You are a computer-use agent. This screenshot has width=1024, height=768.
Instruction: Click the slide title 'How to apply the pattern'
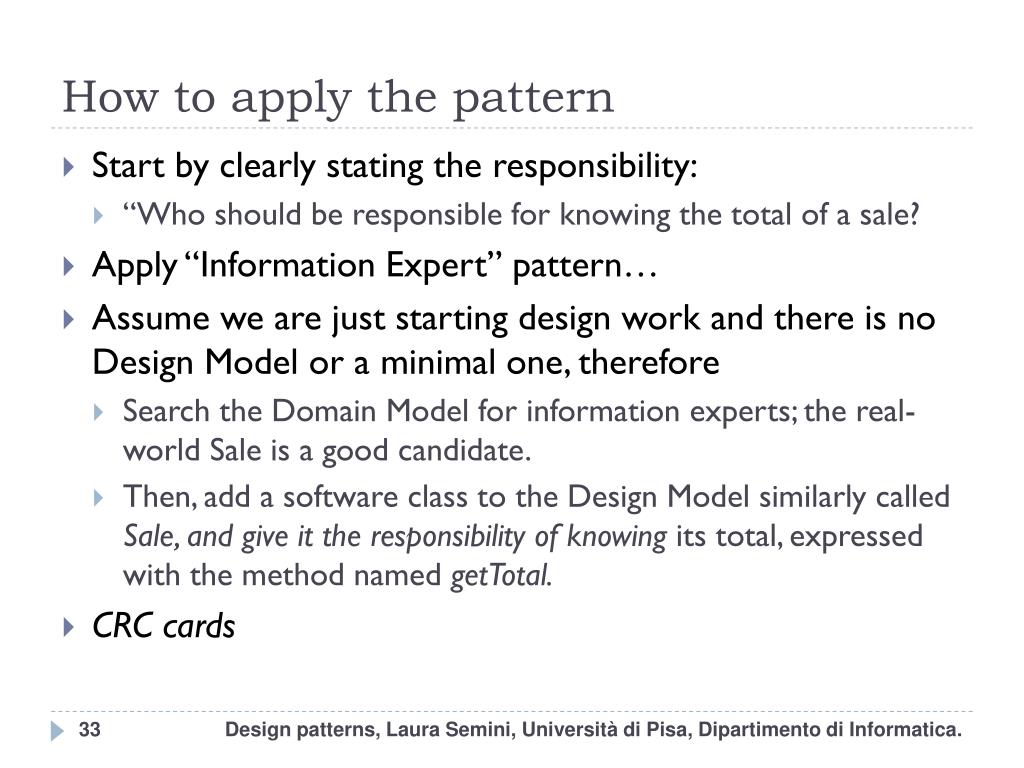[x=338, y=98]
